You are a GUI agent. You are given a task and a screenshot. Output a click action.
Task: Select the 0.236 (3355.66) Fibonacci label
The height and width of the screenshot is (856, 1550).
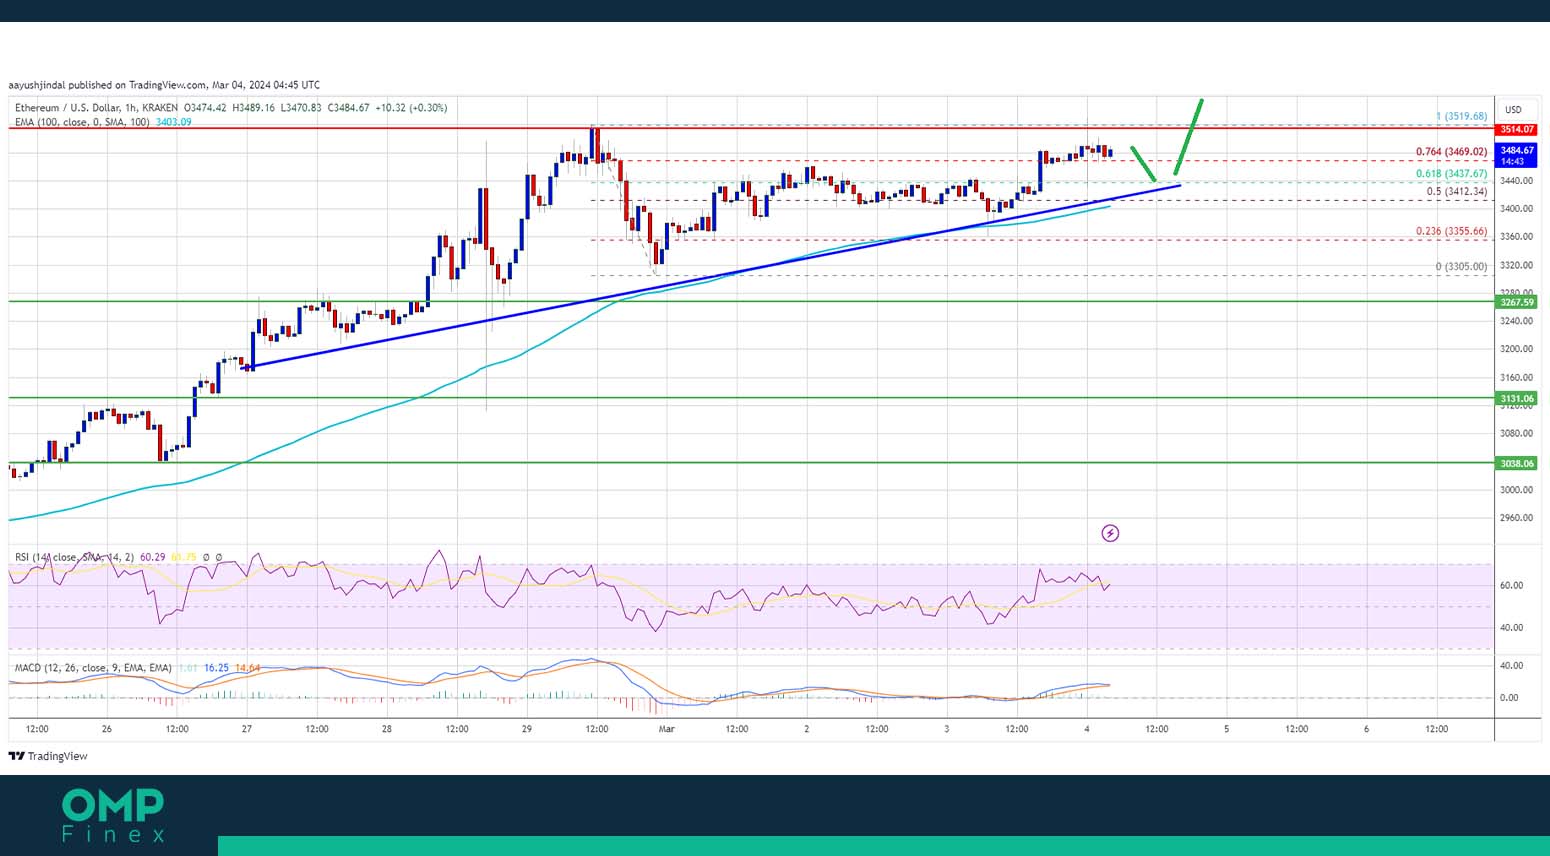1451,231
